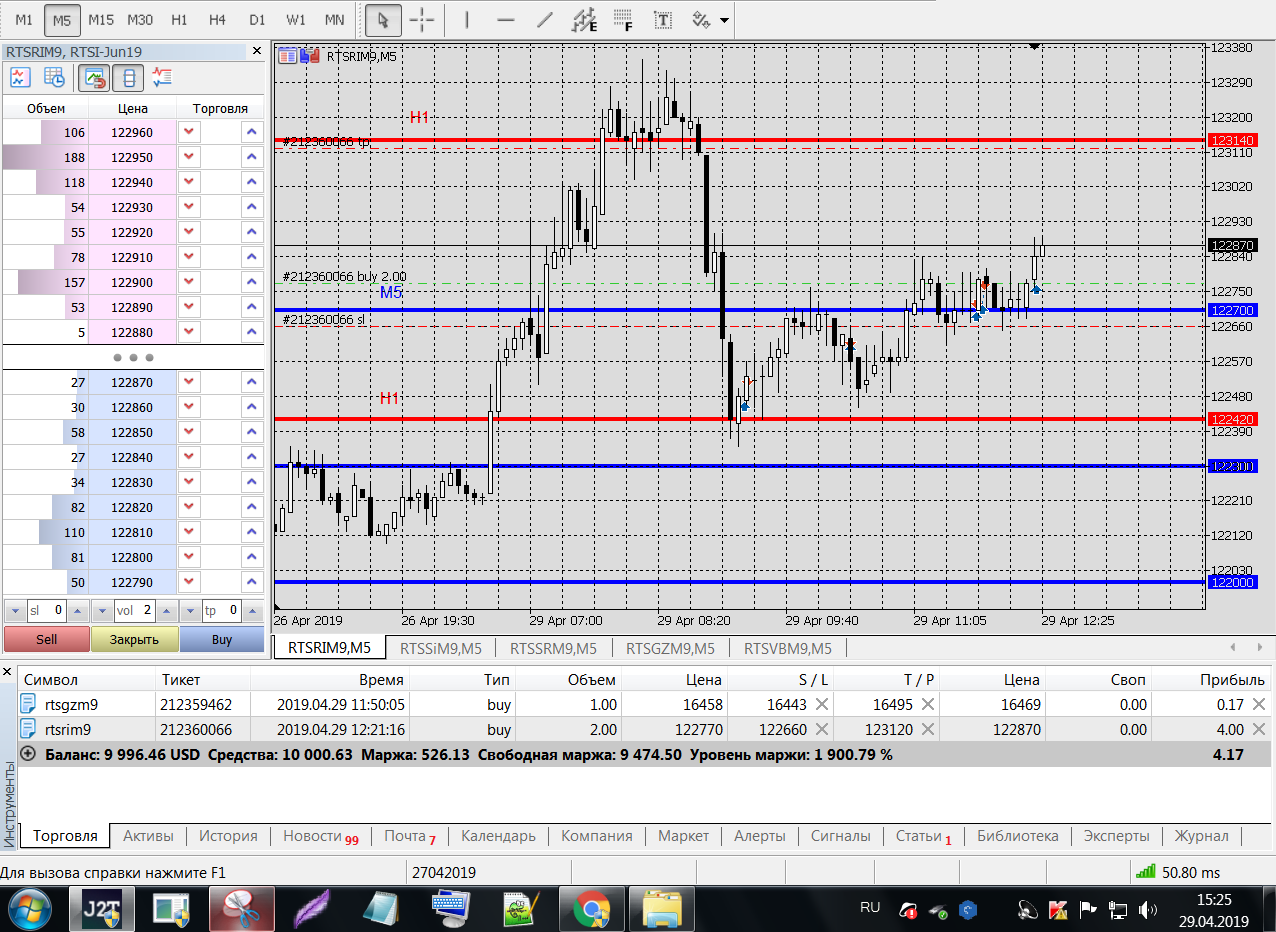The height and width of the screenshot is (932, 1276).
Task: Select the equidistant channel tool
Action: (583, 20)
